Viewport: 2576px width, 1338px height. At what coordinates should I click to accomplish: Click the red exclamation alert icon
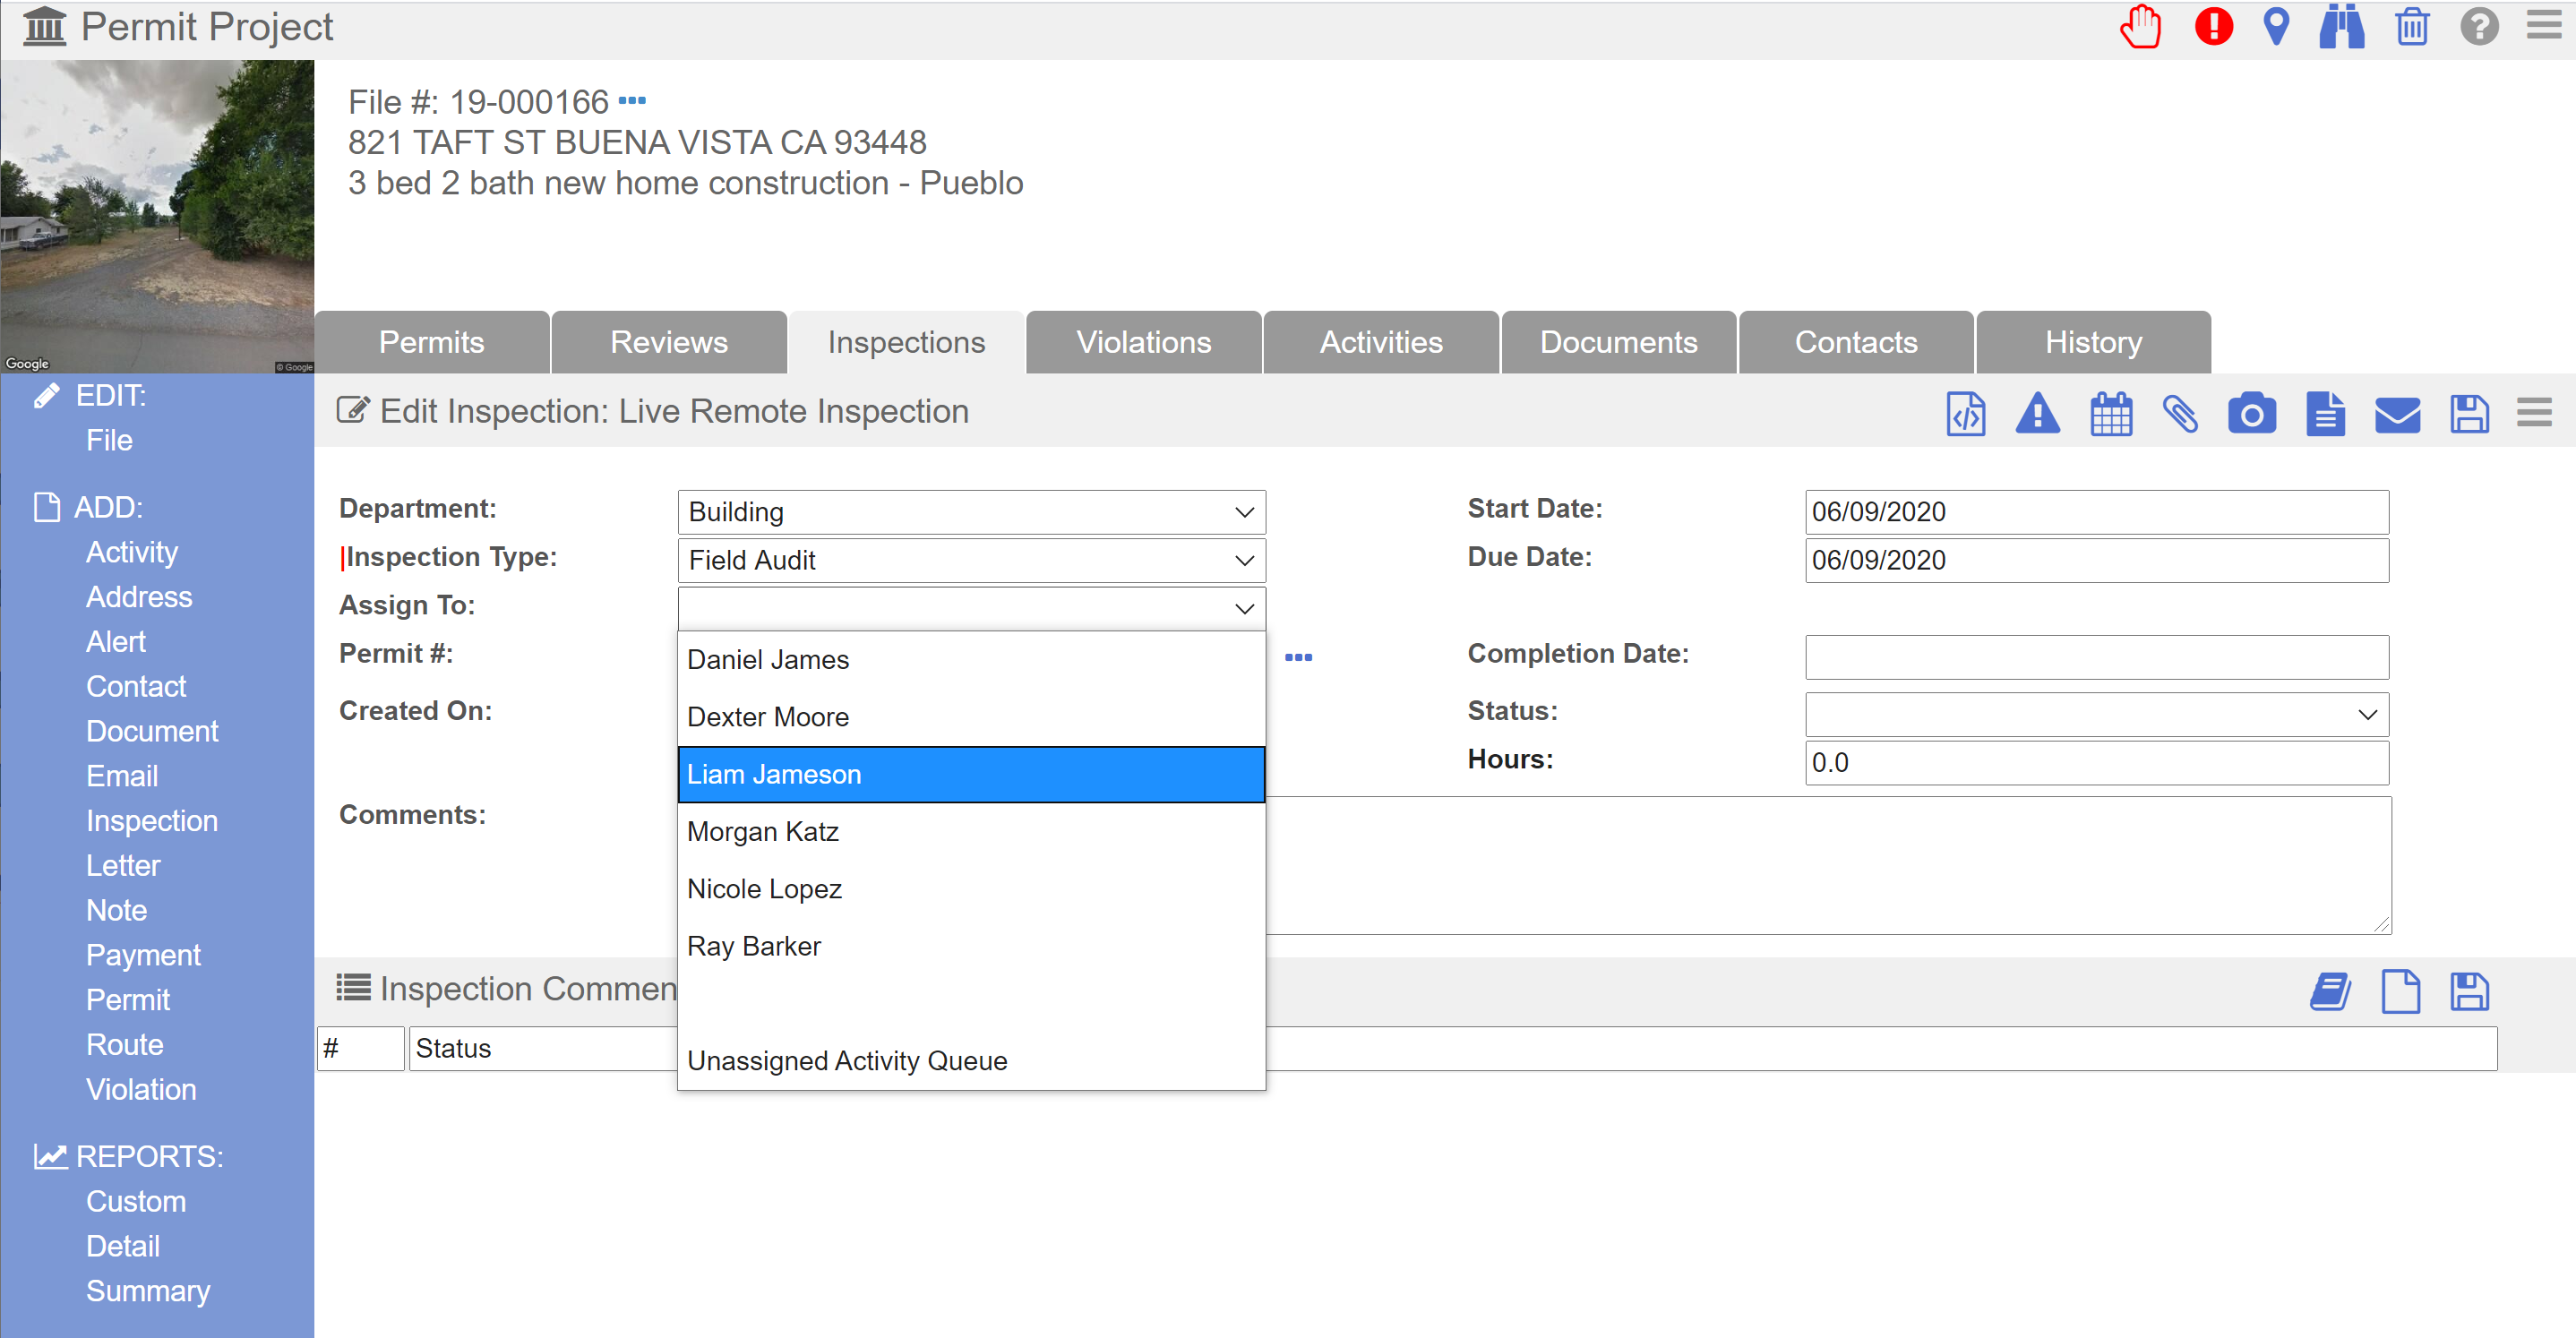(2213, 27)
